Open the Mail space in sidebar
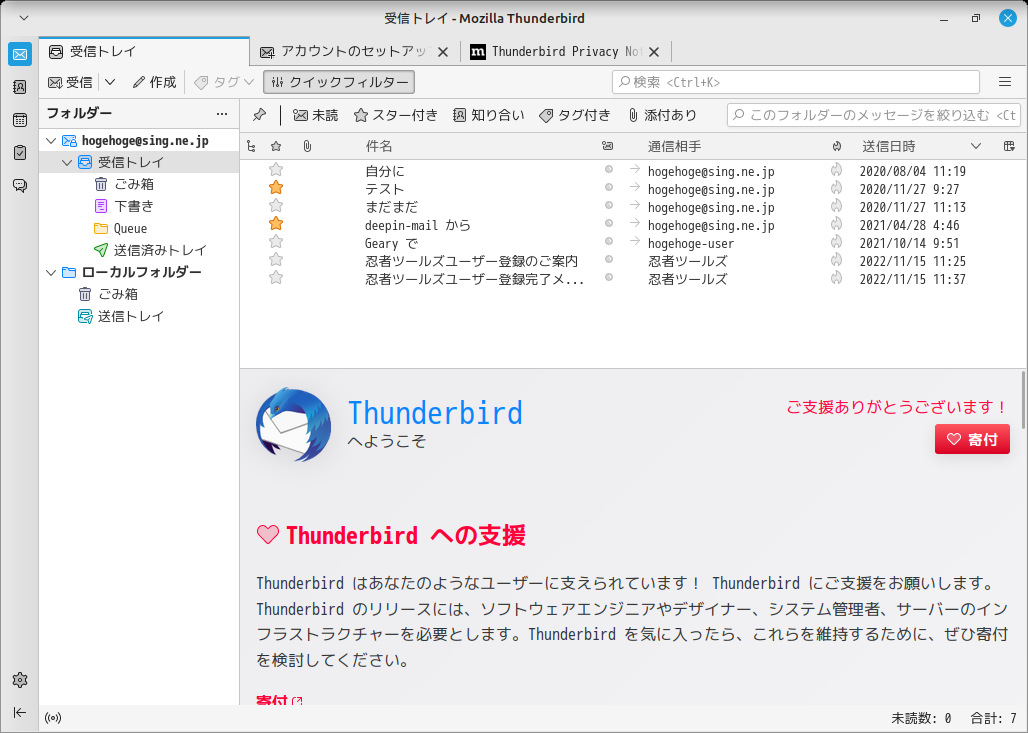Viewport: 1028px width, 733px height. (x=20, y=54)
